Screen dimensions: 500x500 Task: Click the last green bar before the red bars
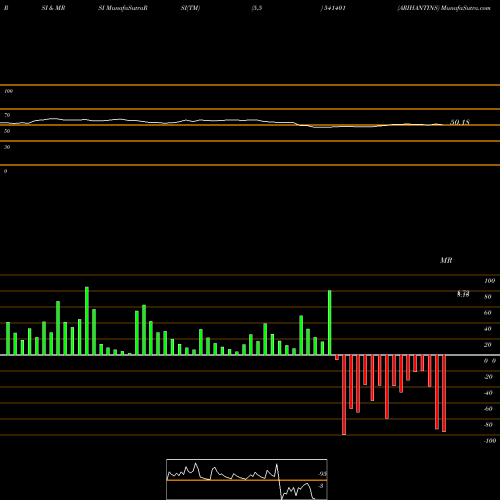[330, 322]
